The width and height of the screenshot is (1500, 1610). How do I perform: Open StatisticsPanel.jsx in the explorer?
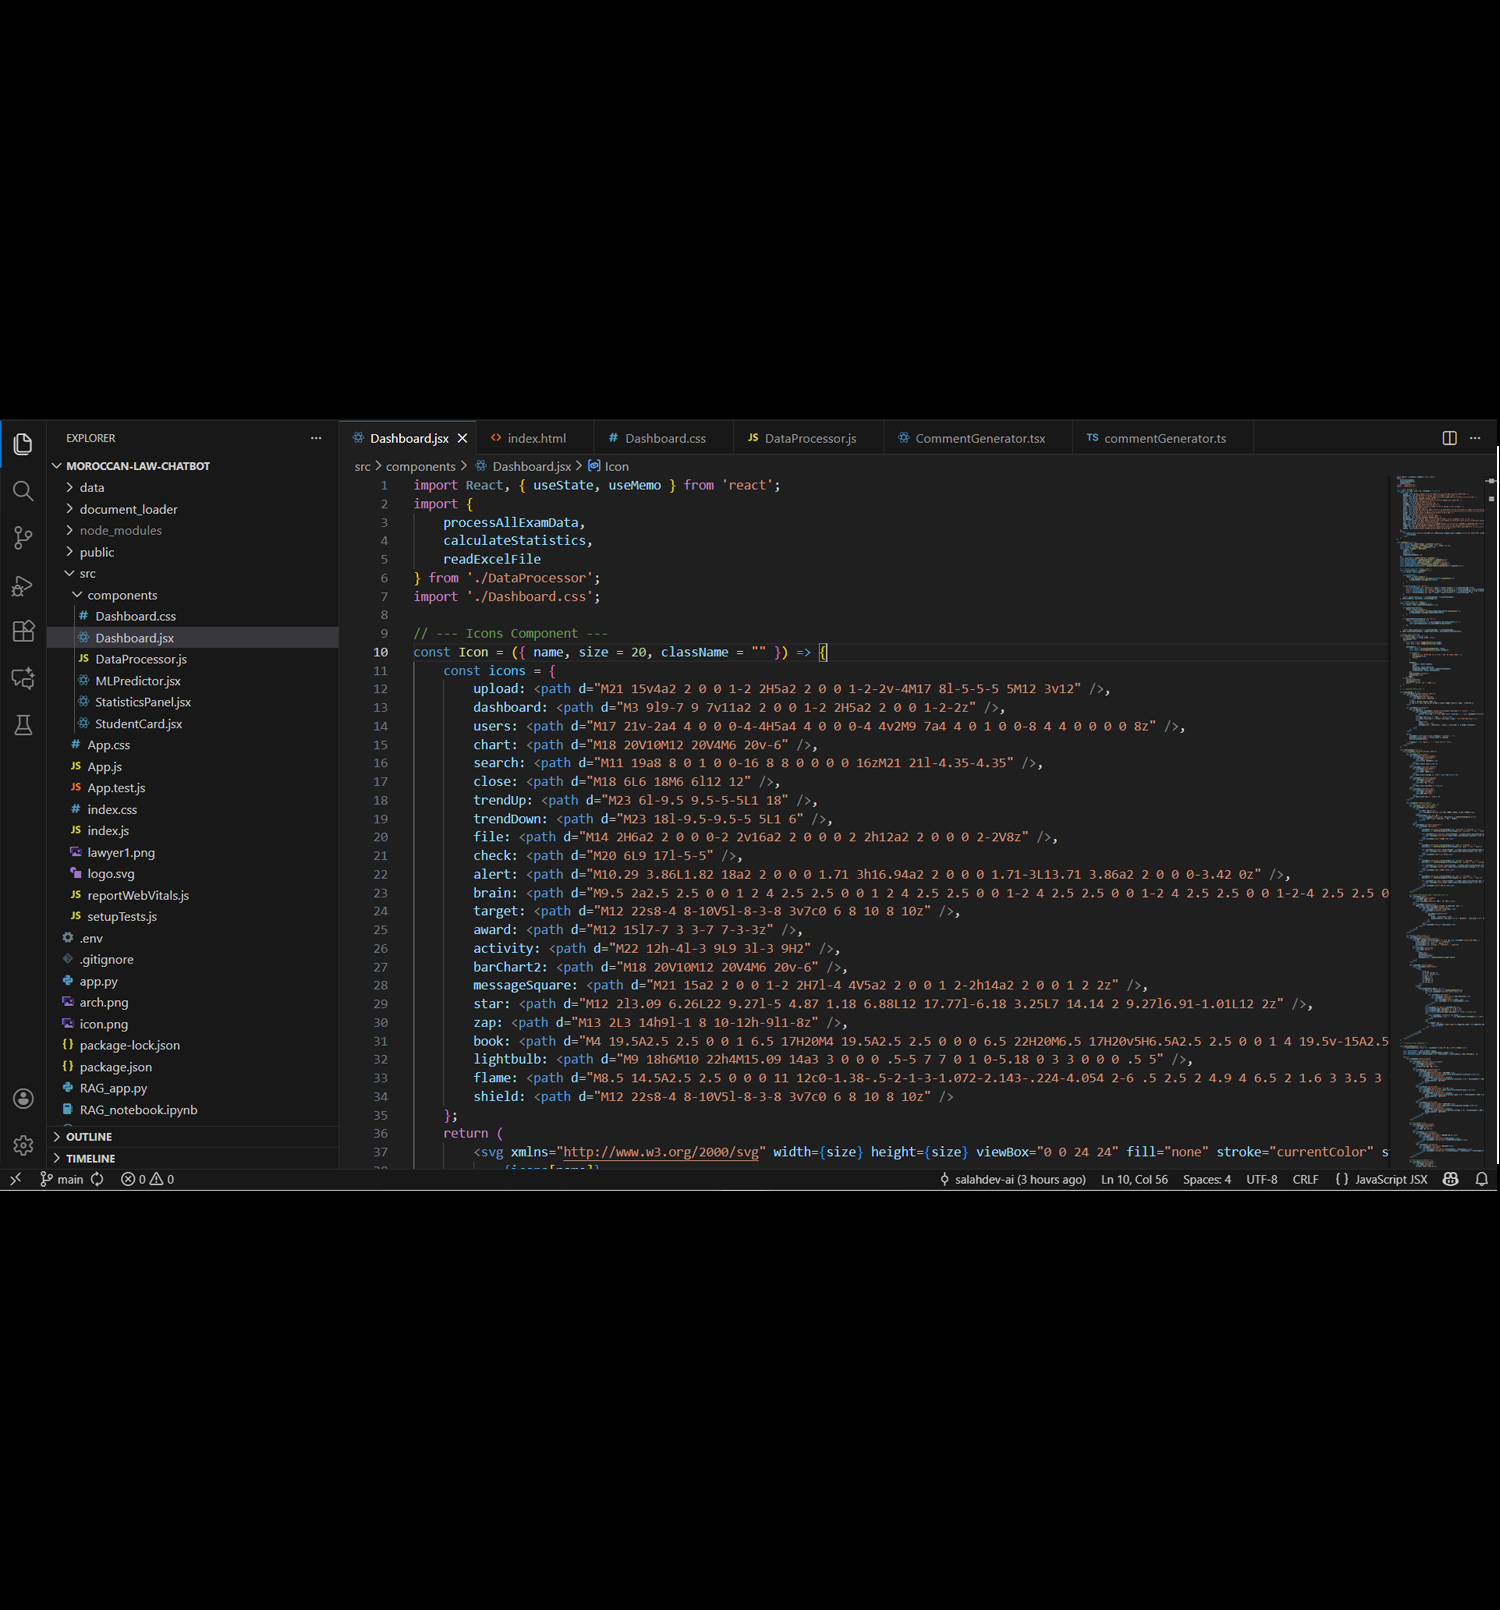(142, 702)
